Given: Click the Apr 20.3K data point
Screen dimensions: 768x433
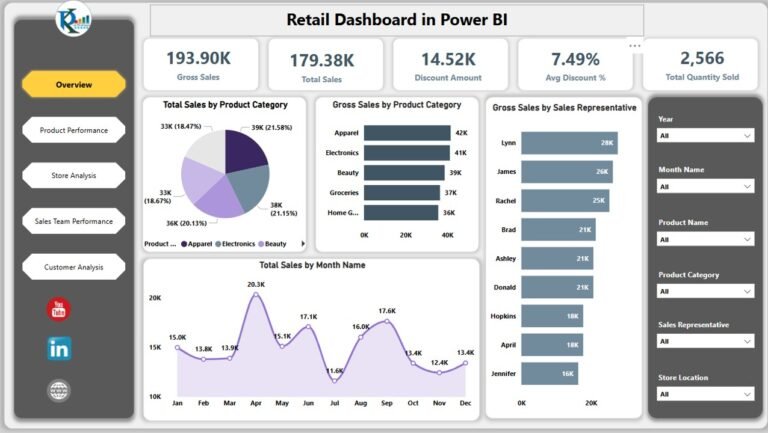Looking at the screenshot, I should (256, 295).
